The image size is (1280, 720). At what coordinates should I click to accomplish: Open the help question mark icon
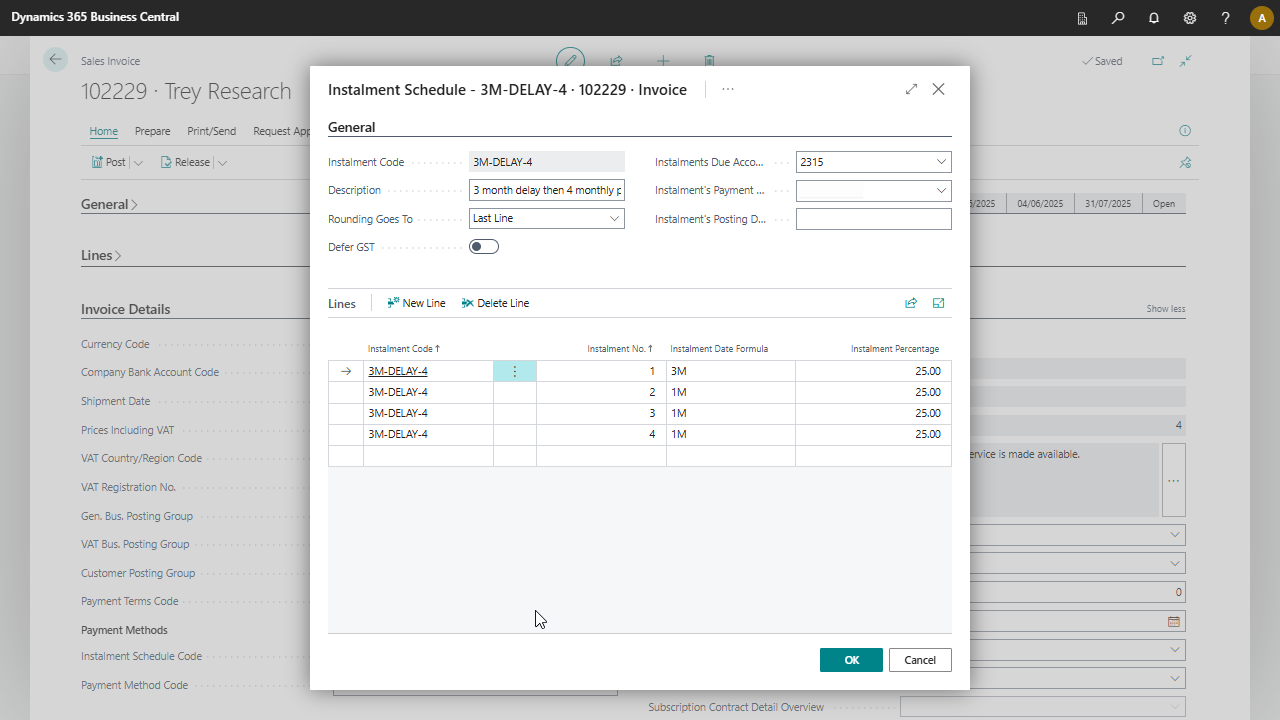click(1226, 18)
